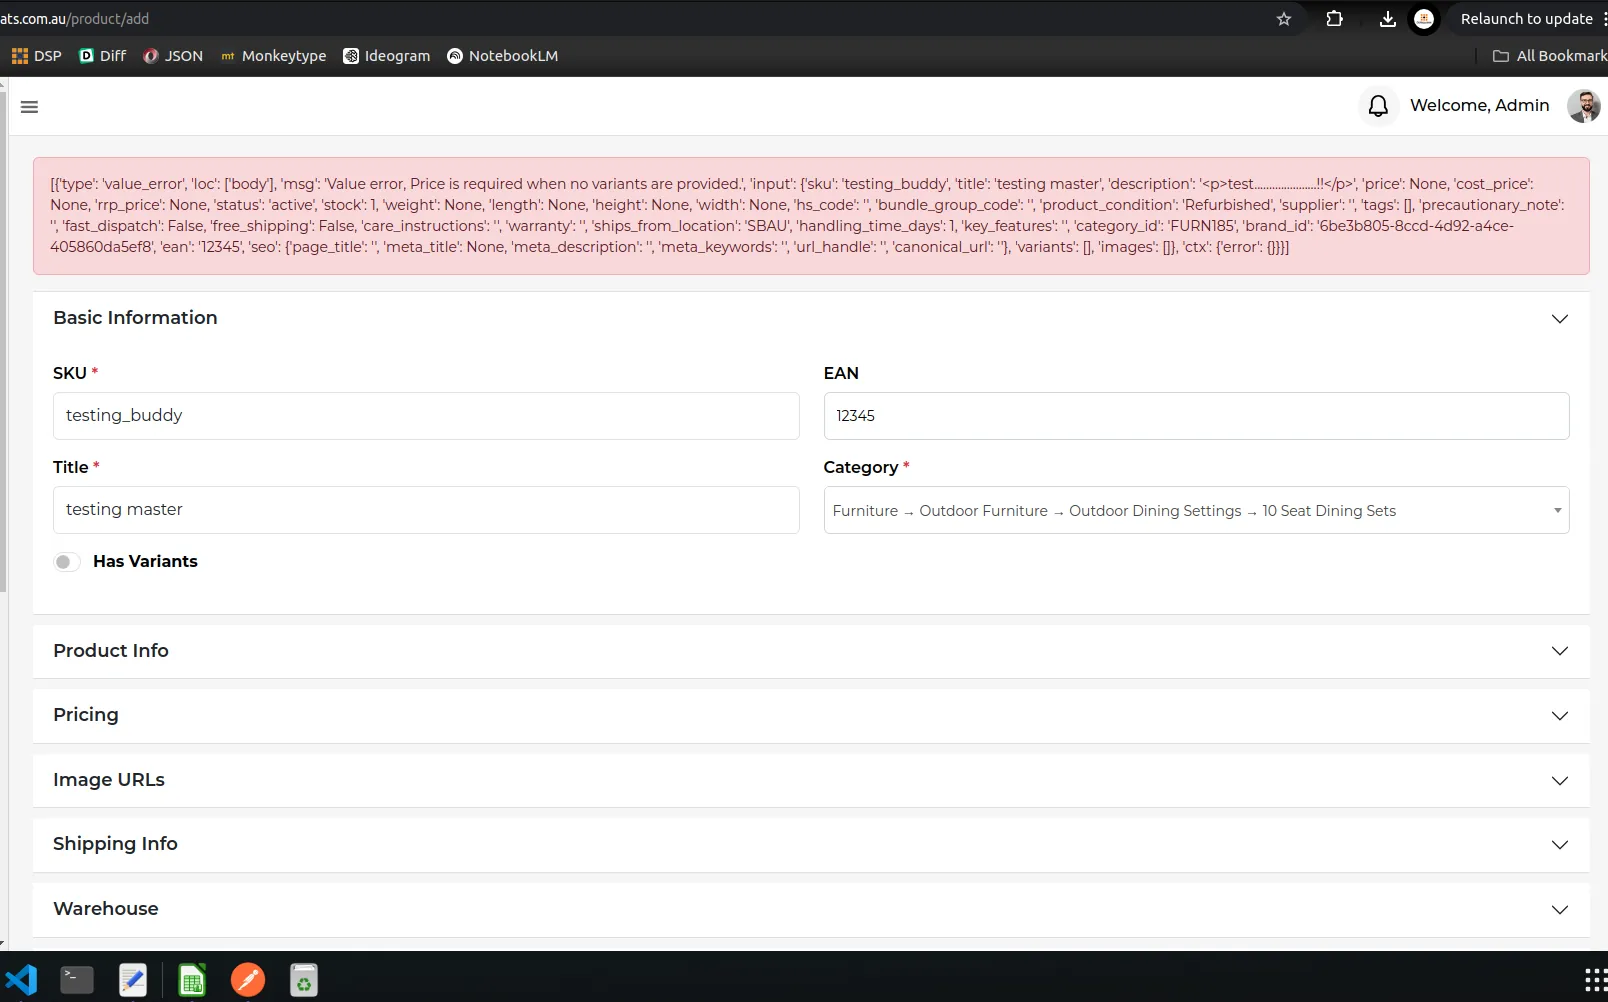Expand the Pricing section
Viewport: 1608px width, 1002px height.
pyautogui.click(x=810, y=716)
